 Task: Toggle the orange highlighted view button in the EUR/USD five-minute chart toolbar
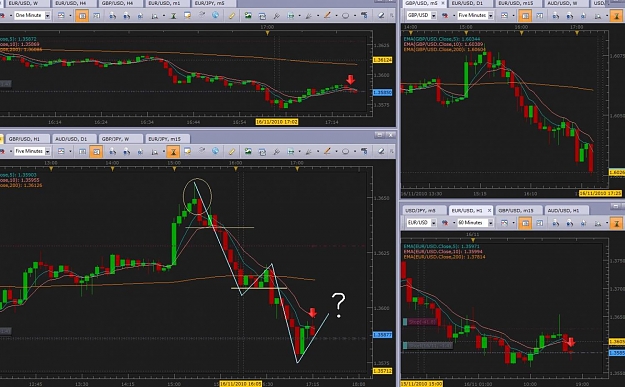(96, 151)
